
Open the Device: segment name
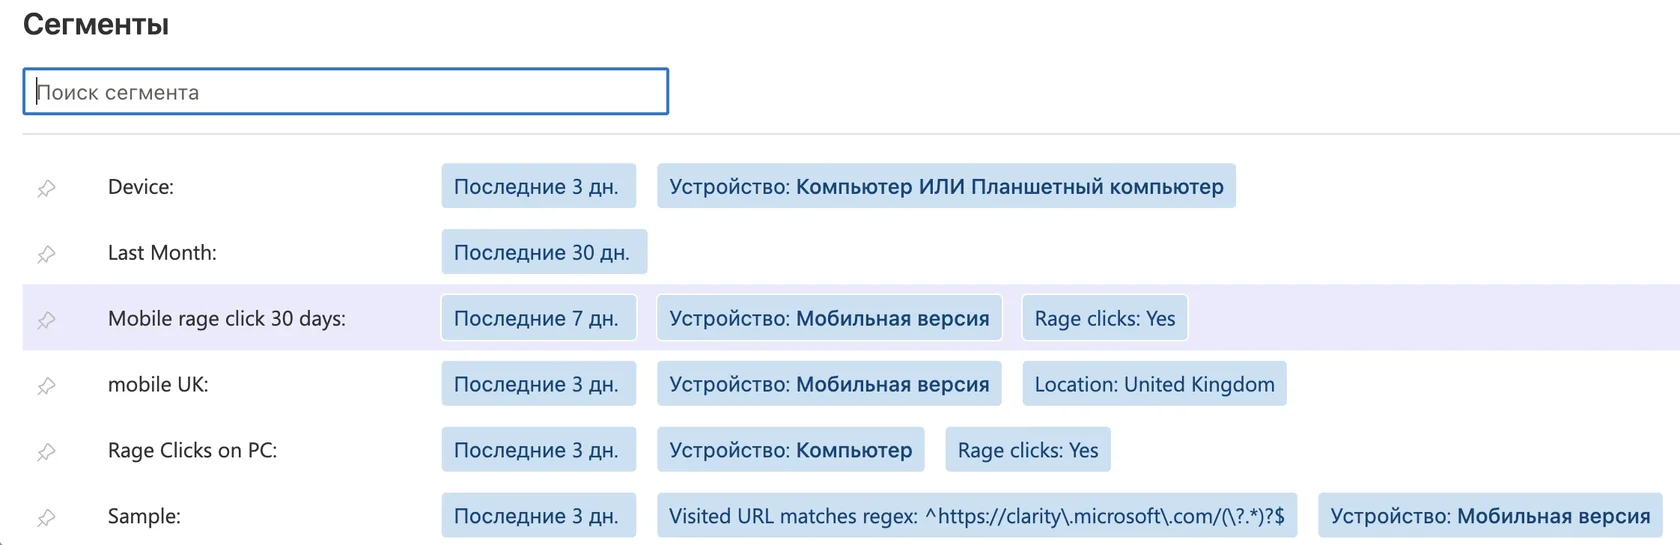141,186
